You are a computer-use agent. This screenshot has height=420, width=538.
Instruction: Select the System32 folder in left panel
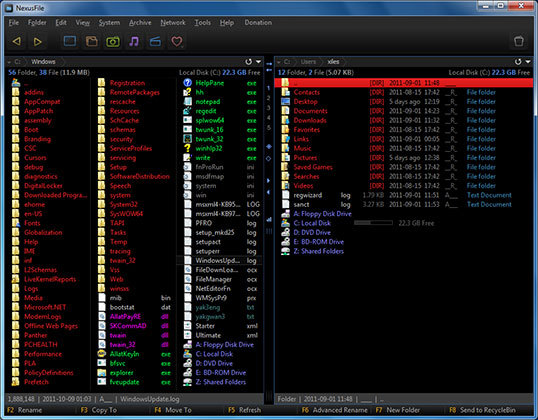click(x=124, y=204)
